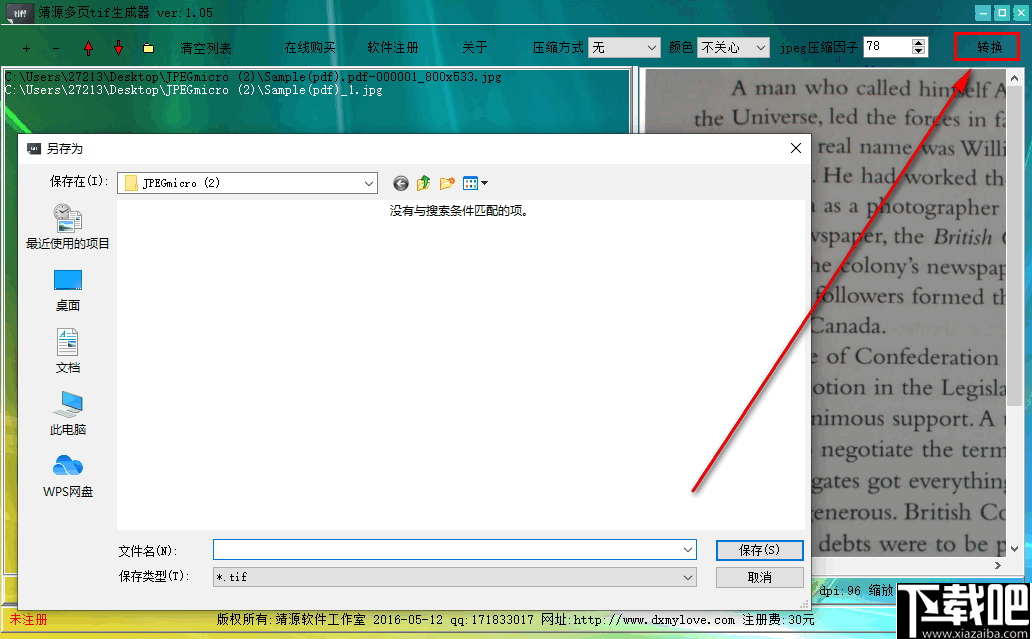Click 清空列表 to clear the list
The image size is (1032, 639).
pyautogui.click(x=206, y=48)
